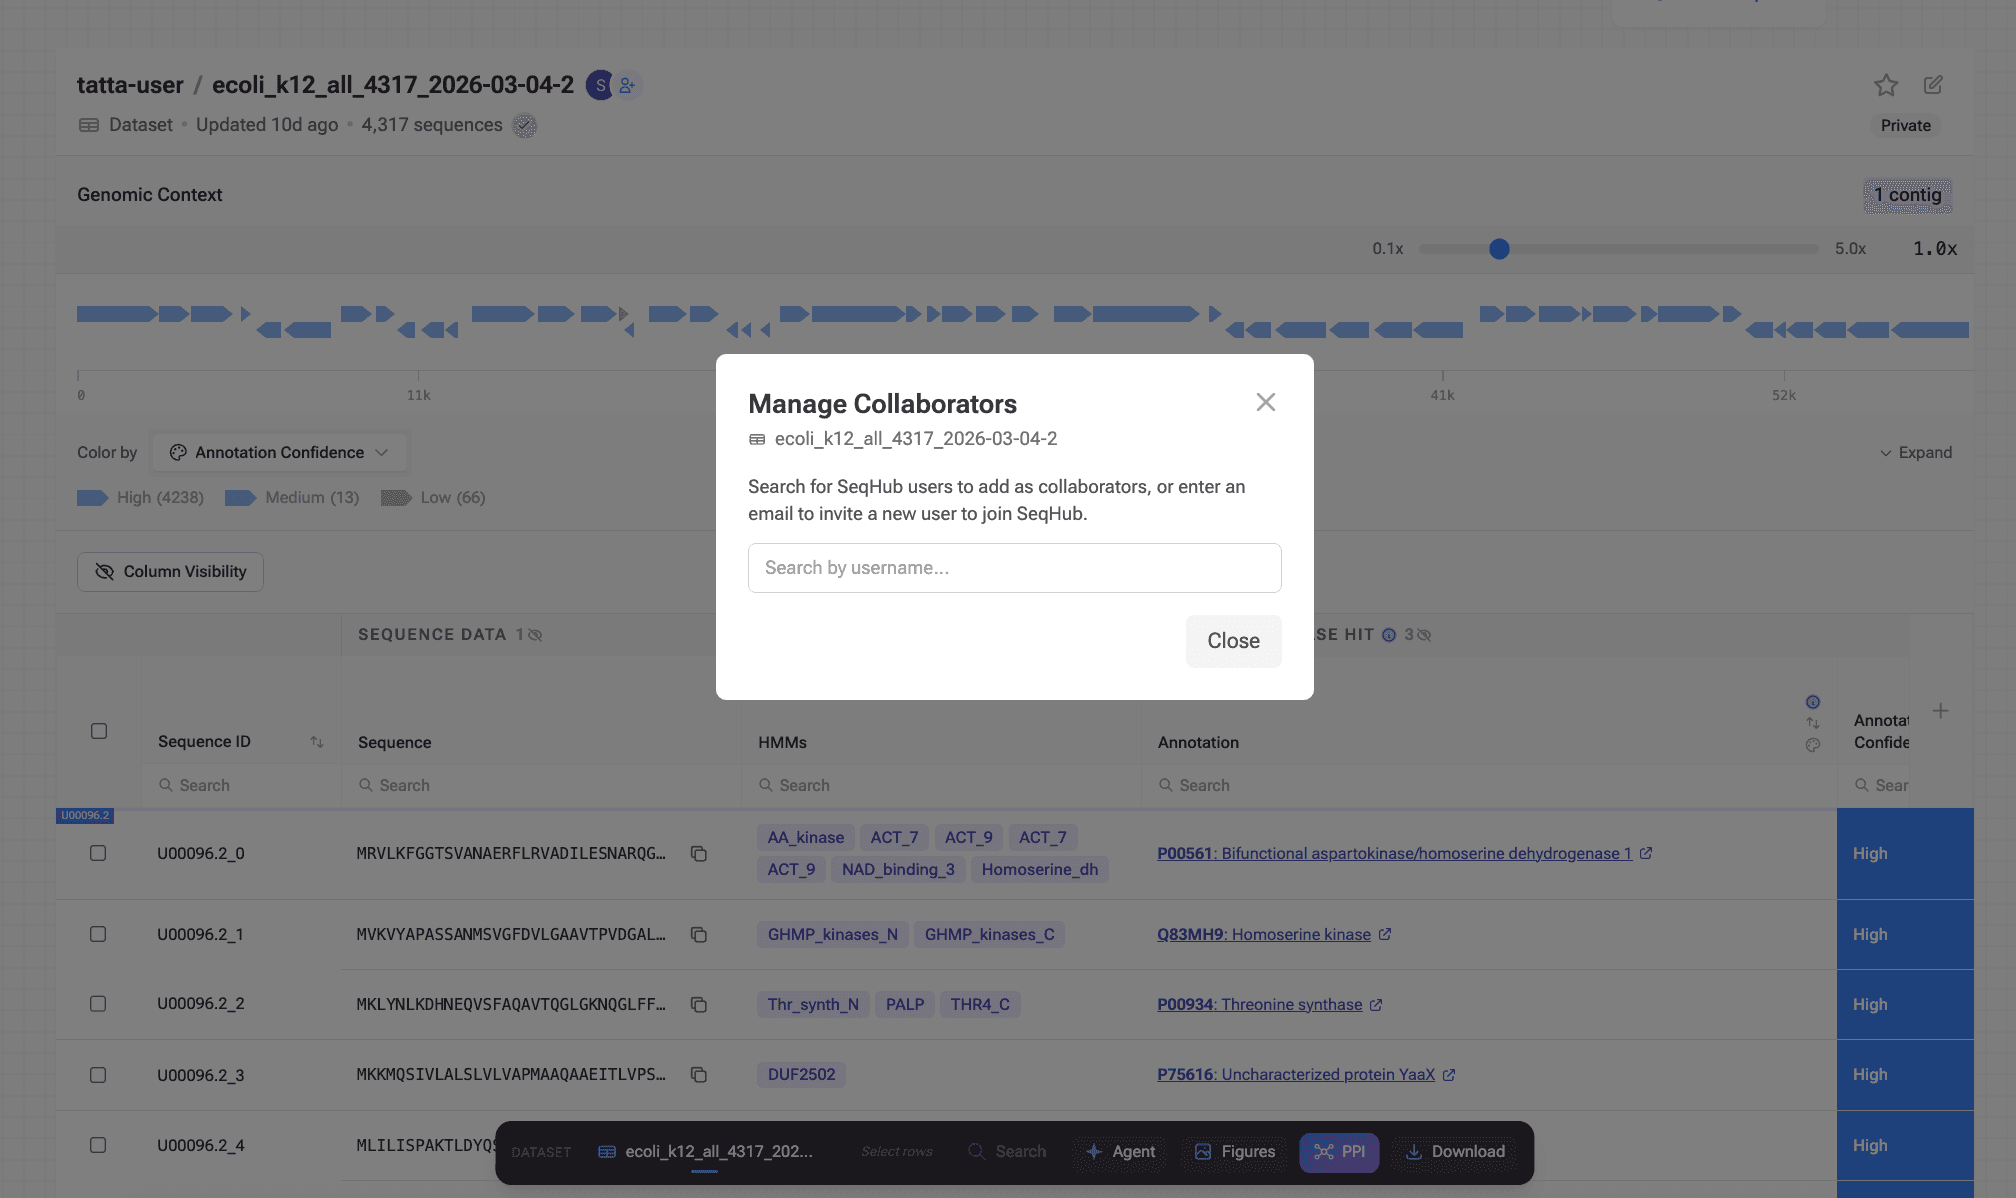Copy sequence of row U00096.2_3
The image size is (2016, 1198).
pos(699,1075)
